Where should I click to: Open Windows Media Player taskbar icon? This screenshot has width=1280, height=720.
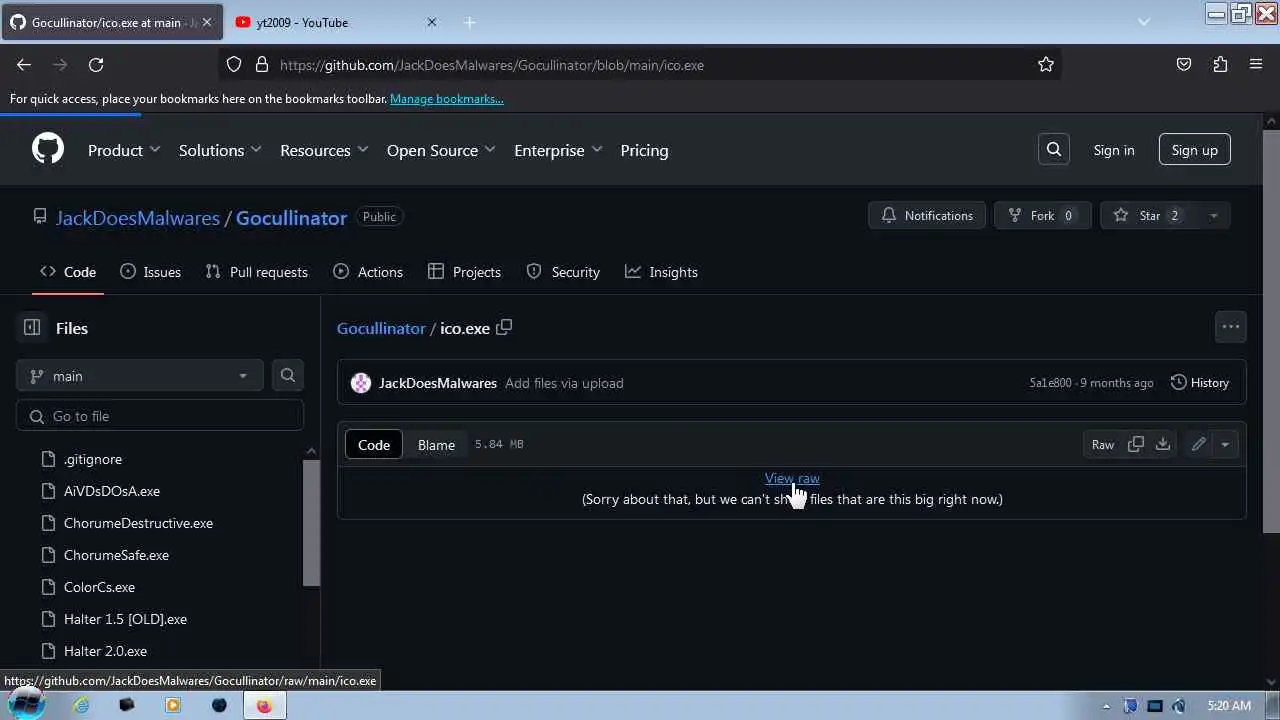coord(173,705)
